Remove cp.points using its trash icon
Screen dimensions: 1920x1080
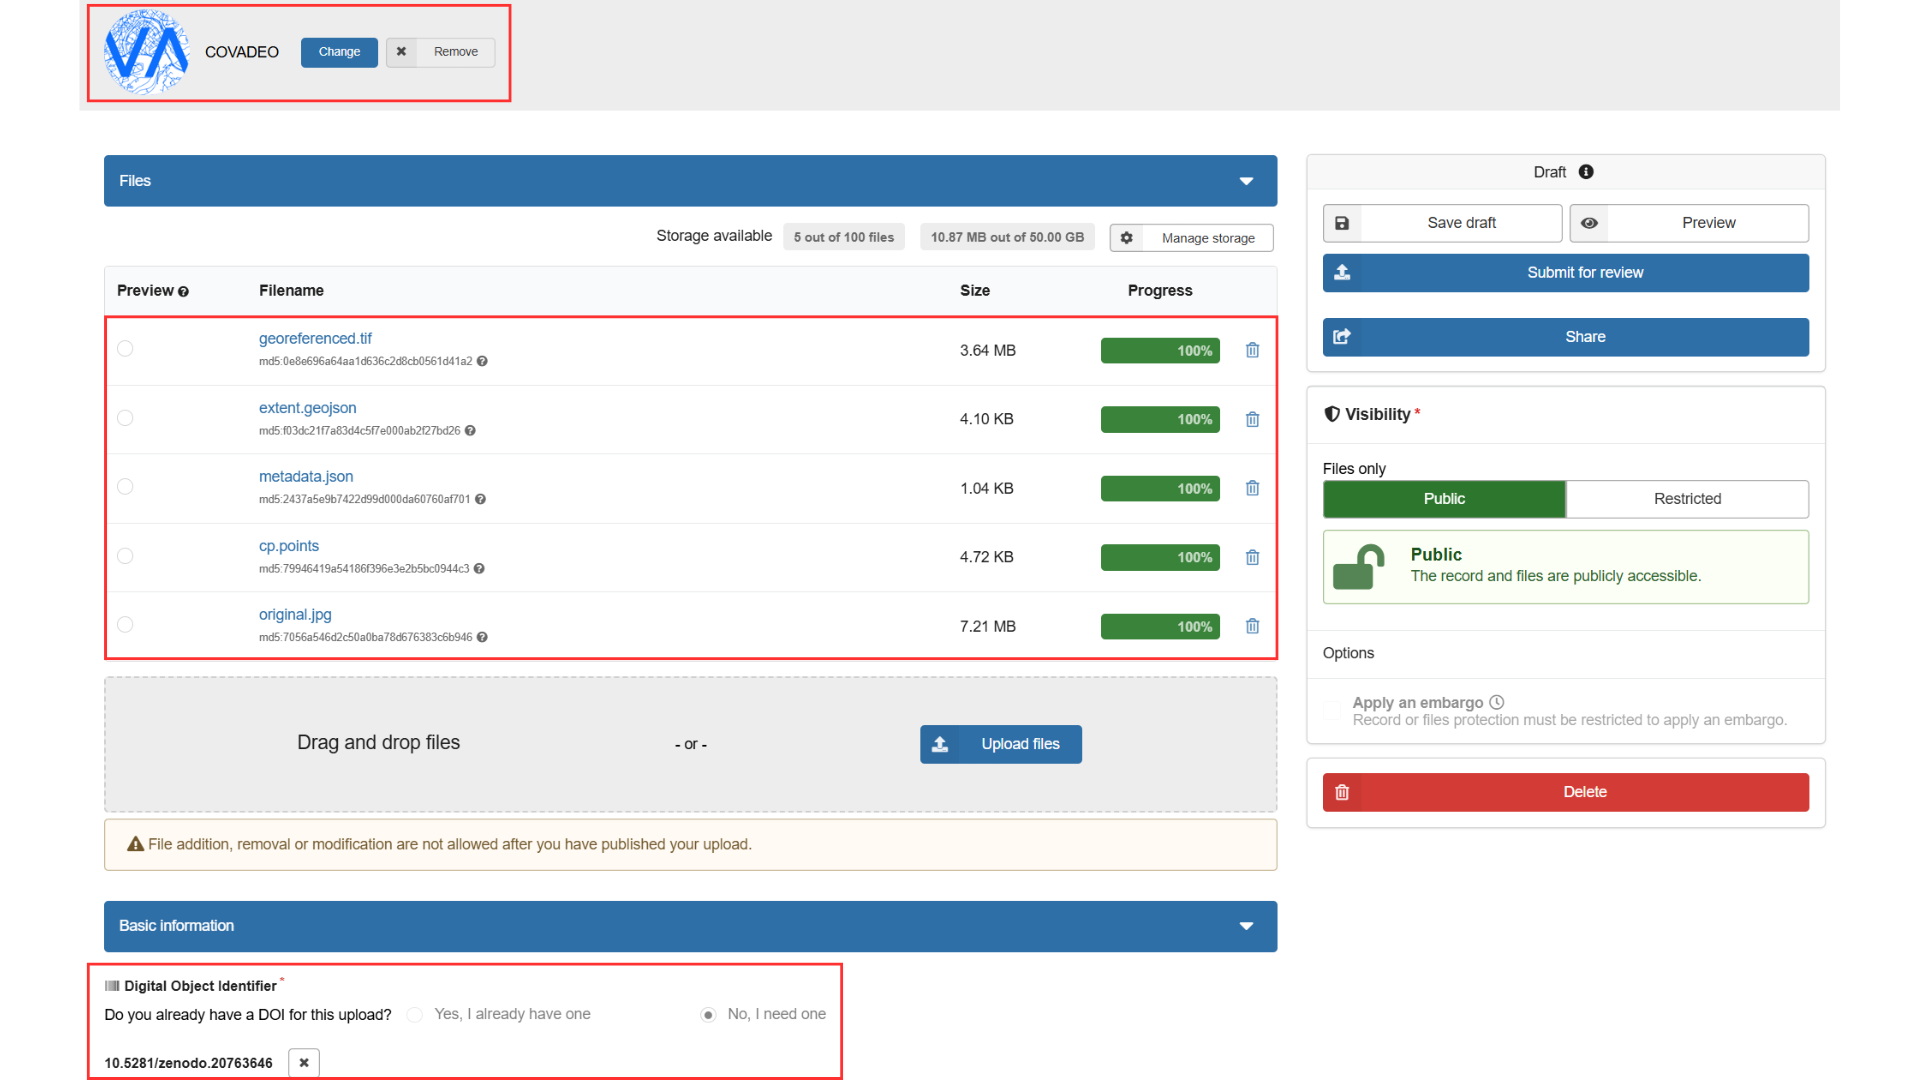tap(1252, 557)
